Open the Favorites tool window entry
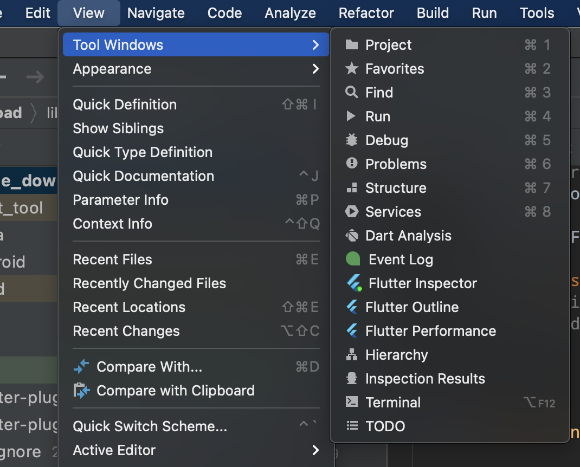The width and height of the screenshot is (580, 467). click(449, 69)
